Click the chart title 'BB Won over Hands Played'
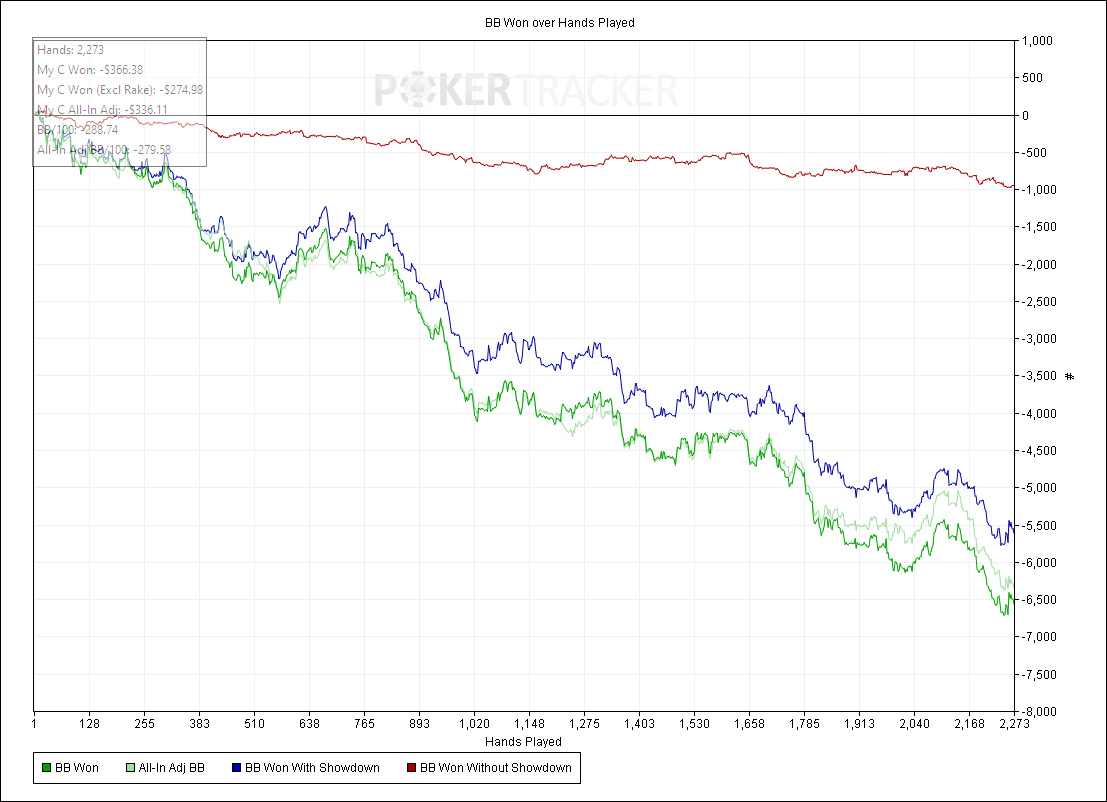 (x=560, y=23)
